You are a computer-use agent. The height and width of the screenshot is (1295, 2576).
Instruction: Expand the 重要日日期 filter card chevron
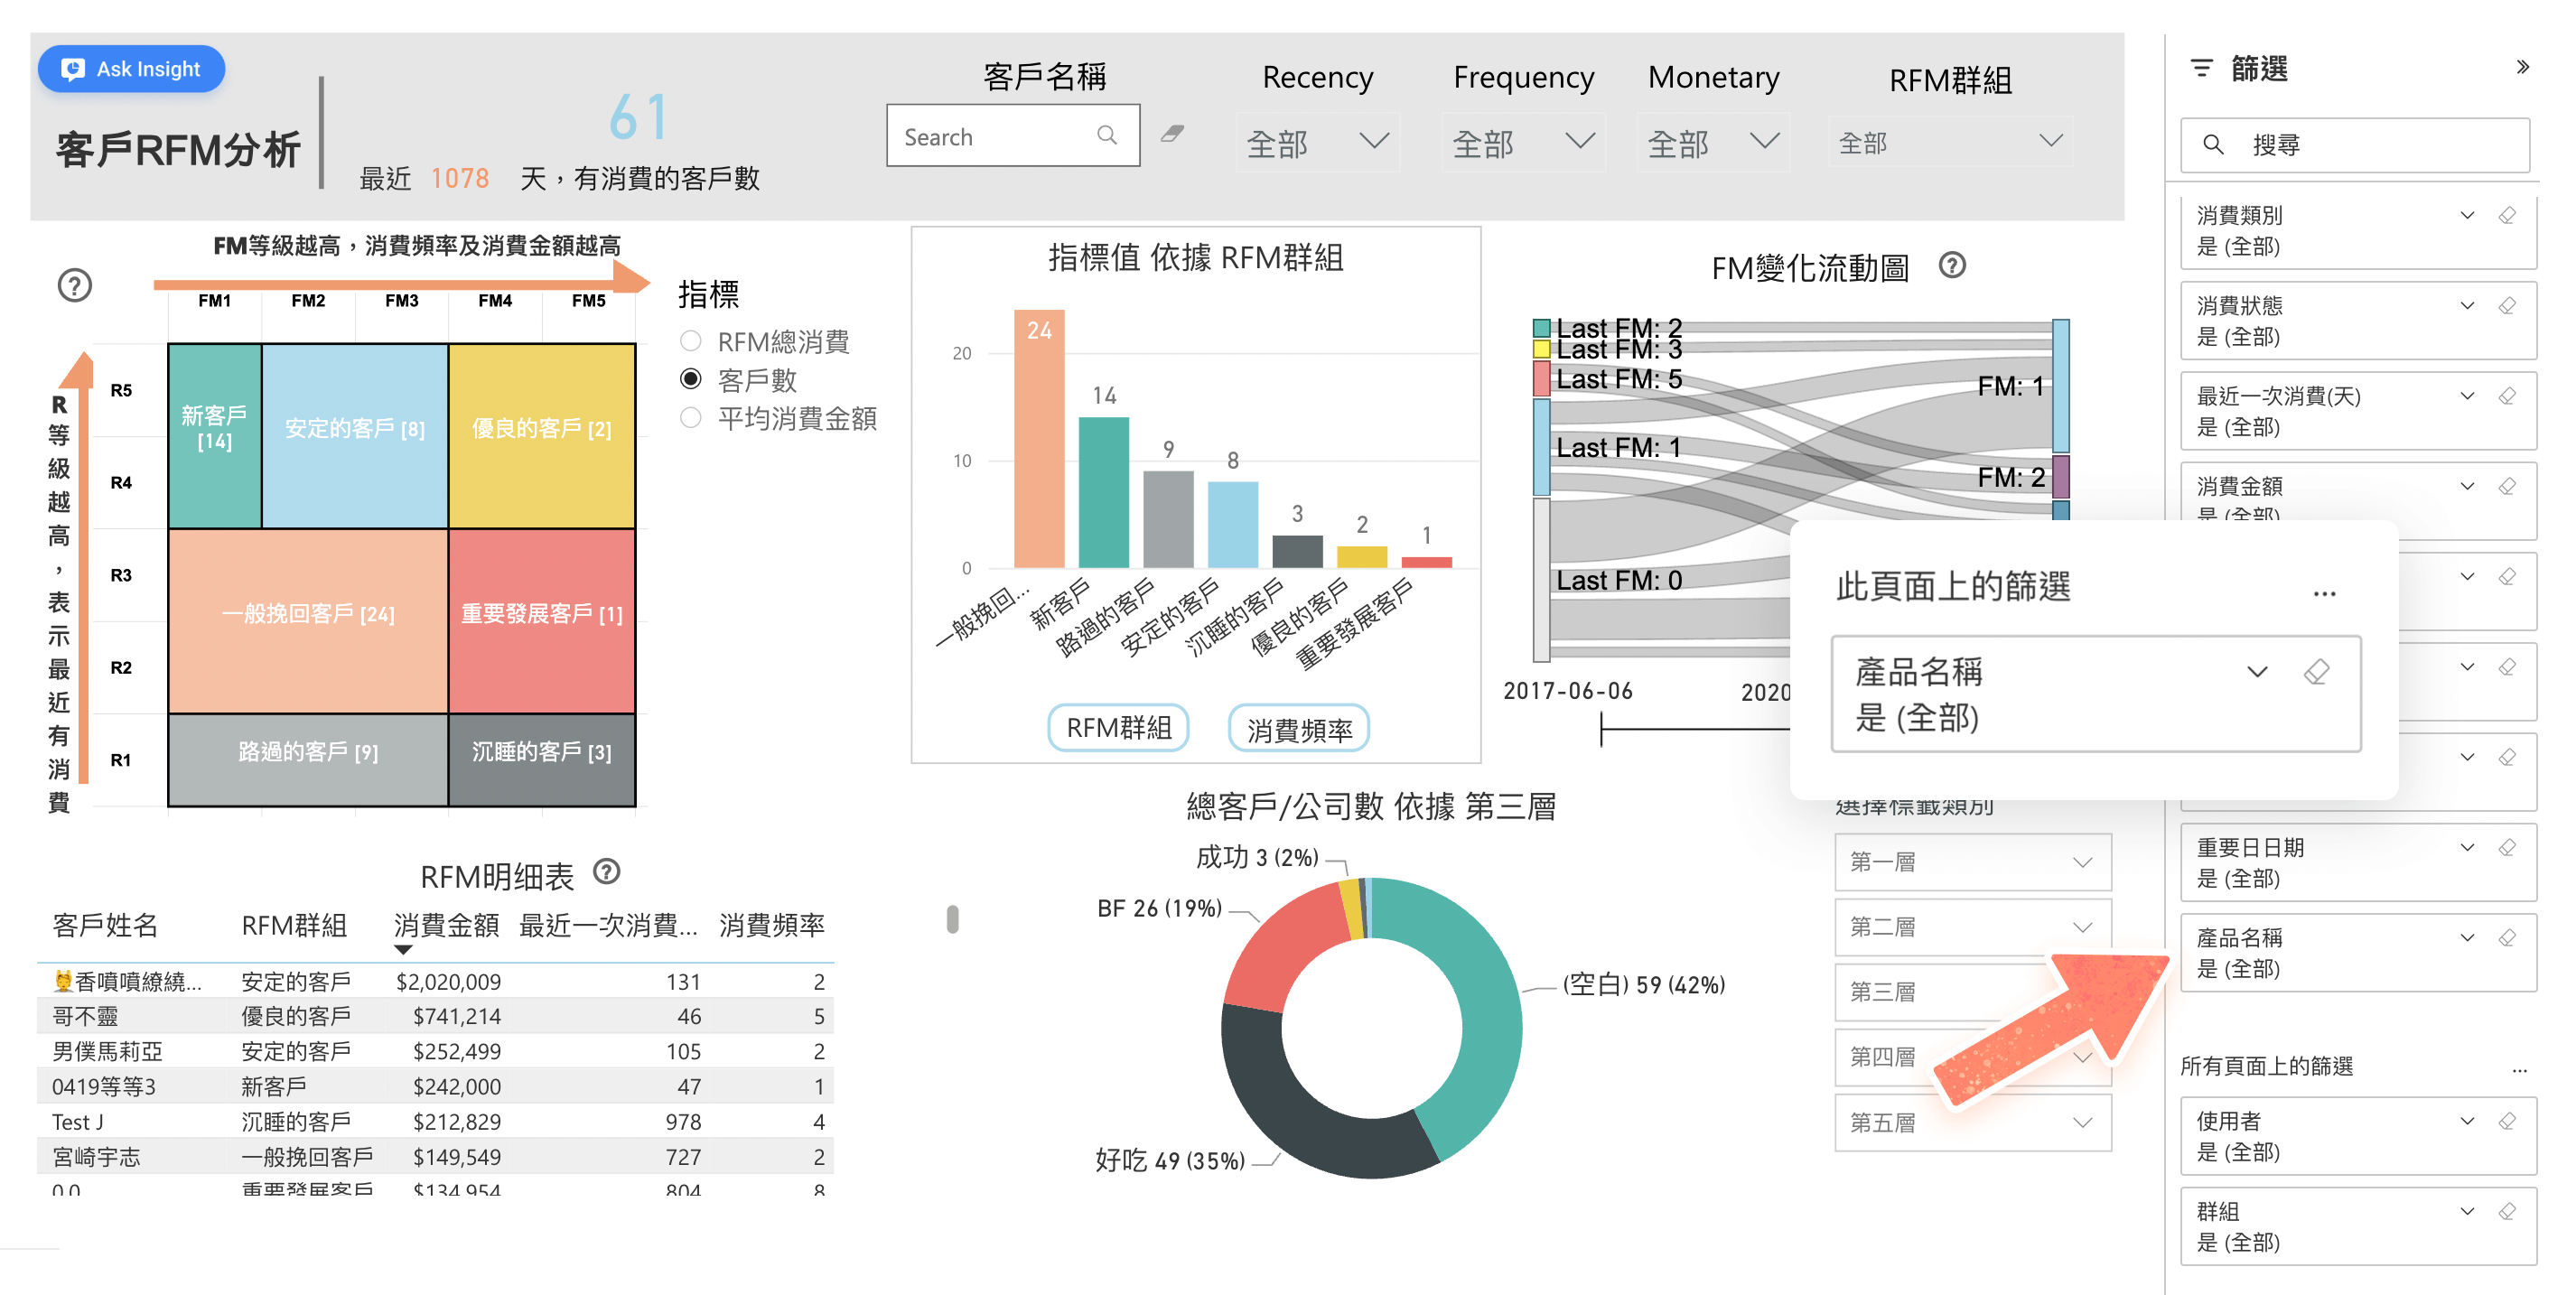[x=2467, y=847]
